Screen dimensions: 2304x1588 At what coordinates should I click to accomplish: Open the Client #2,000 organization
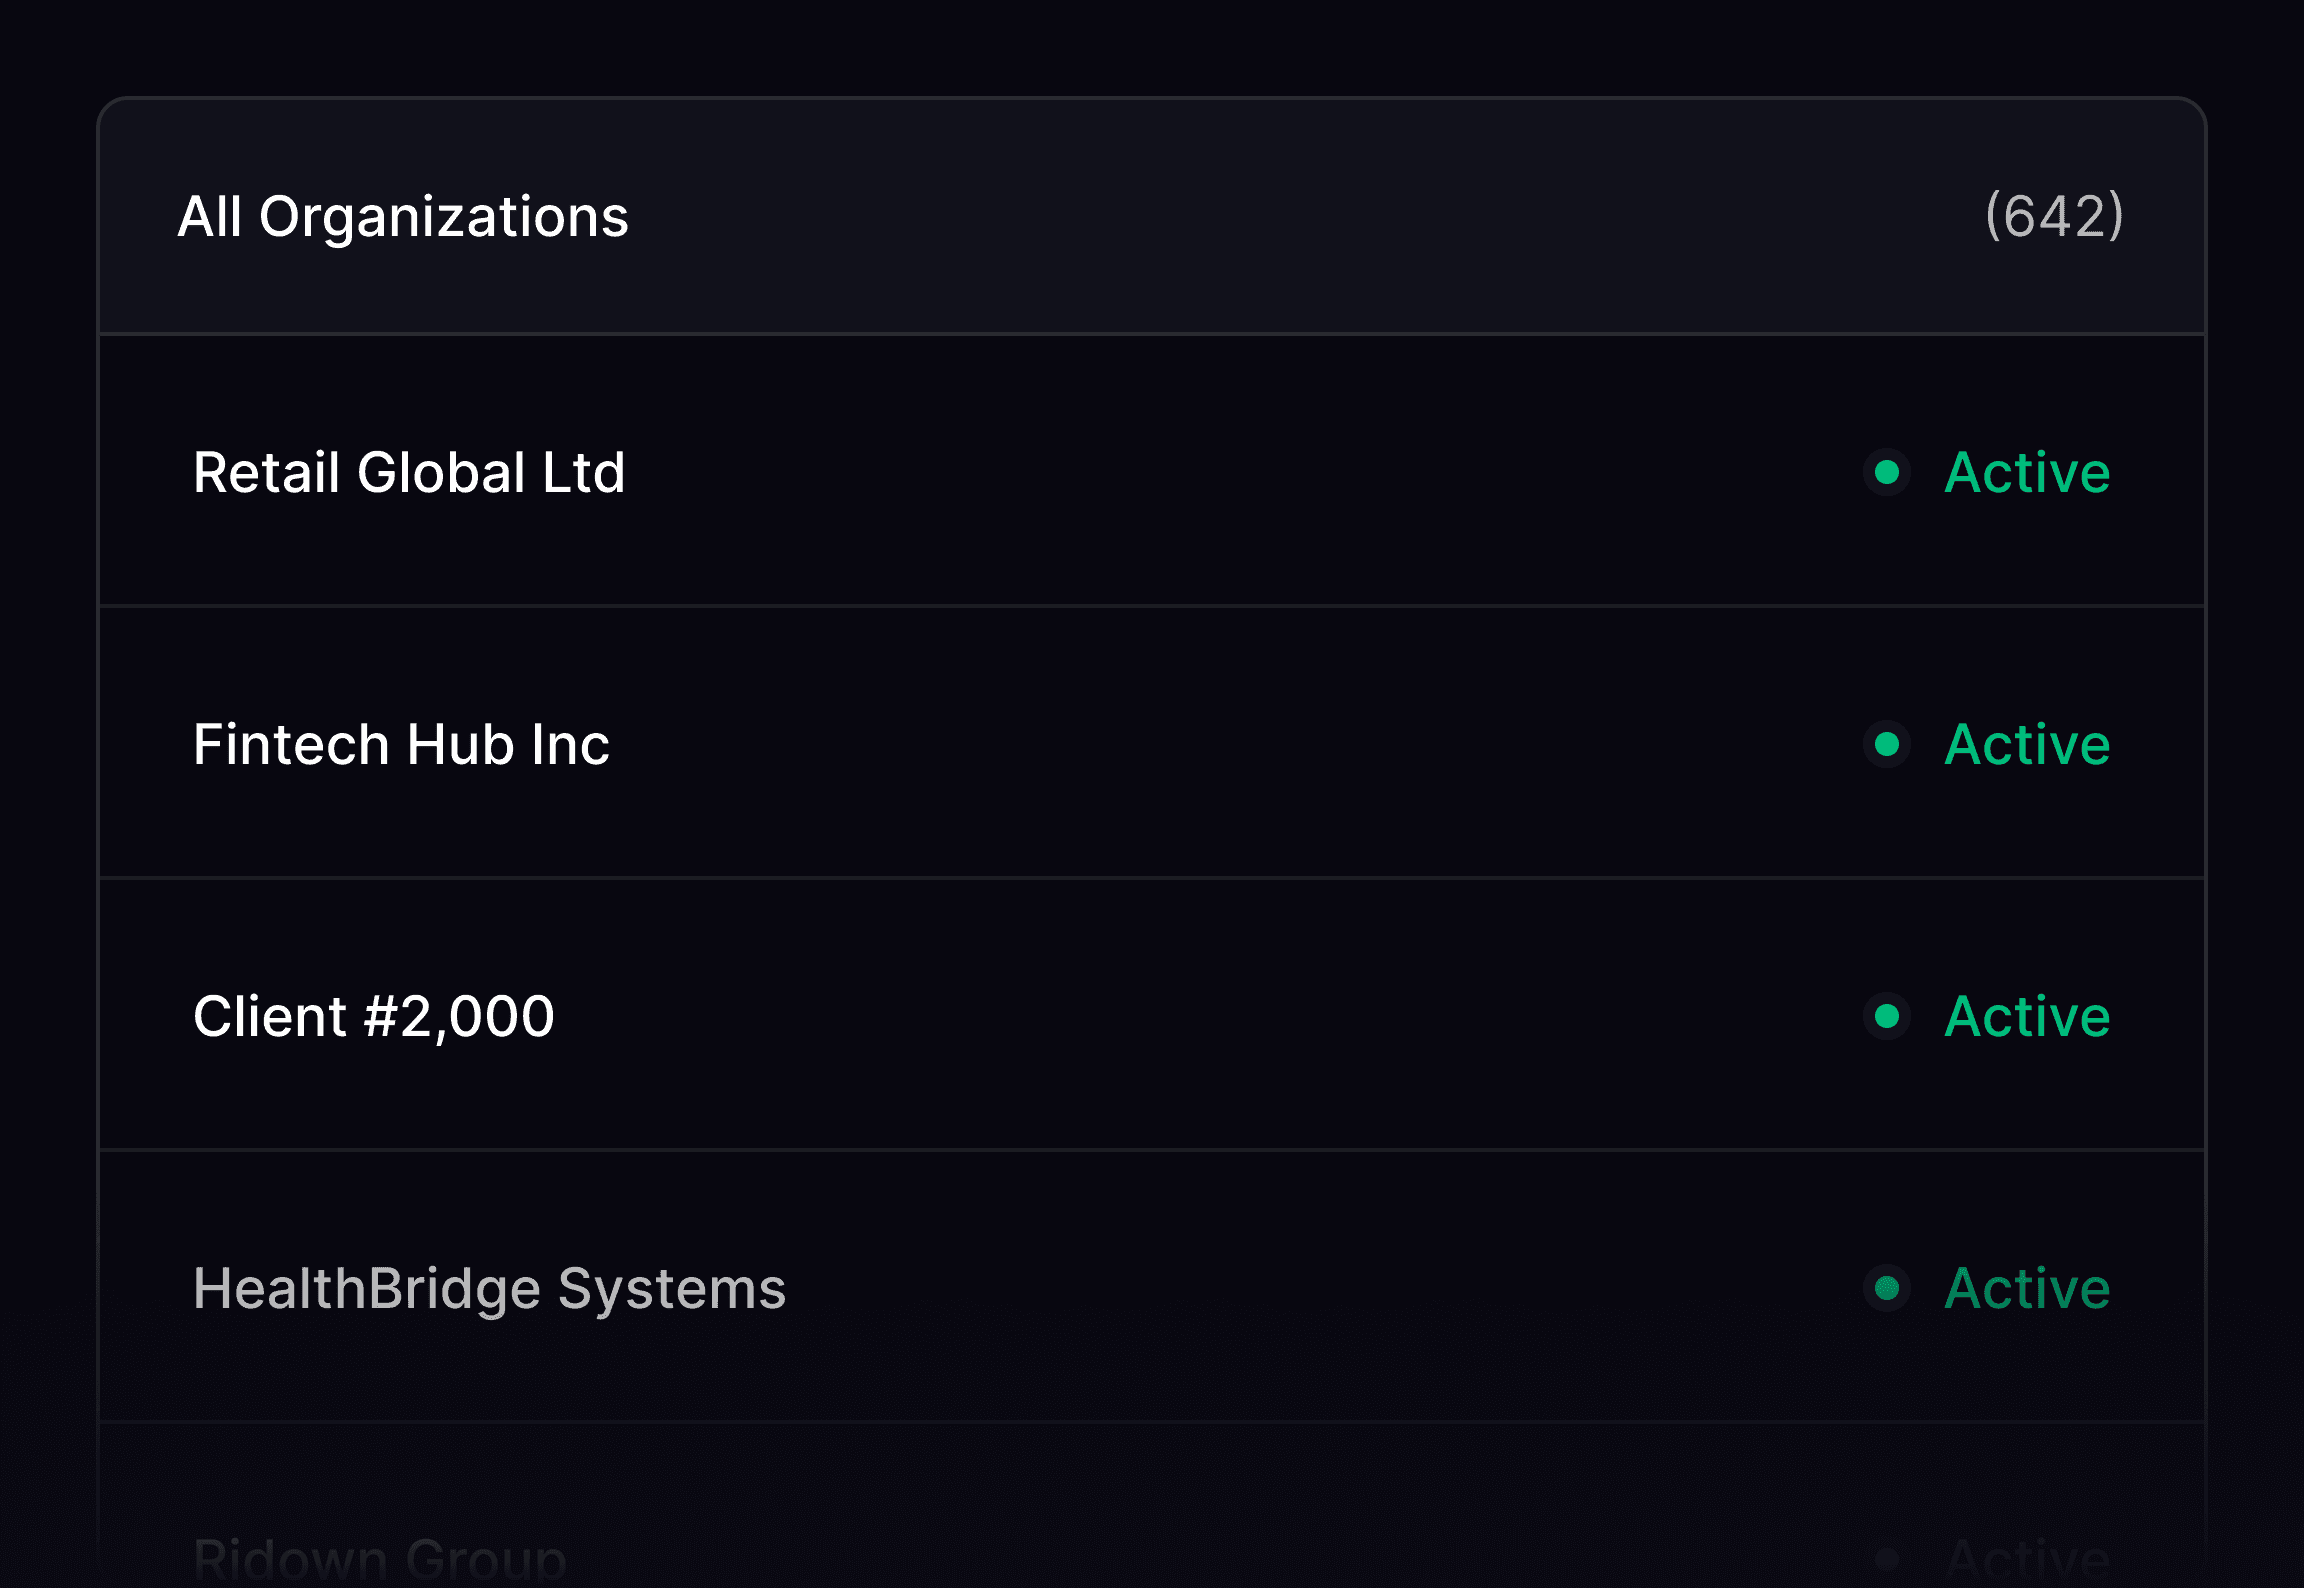tap(374, 1016)
